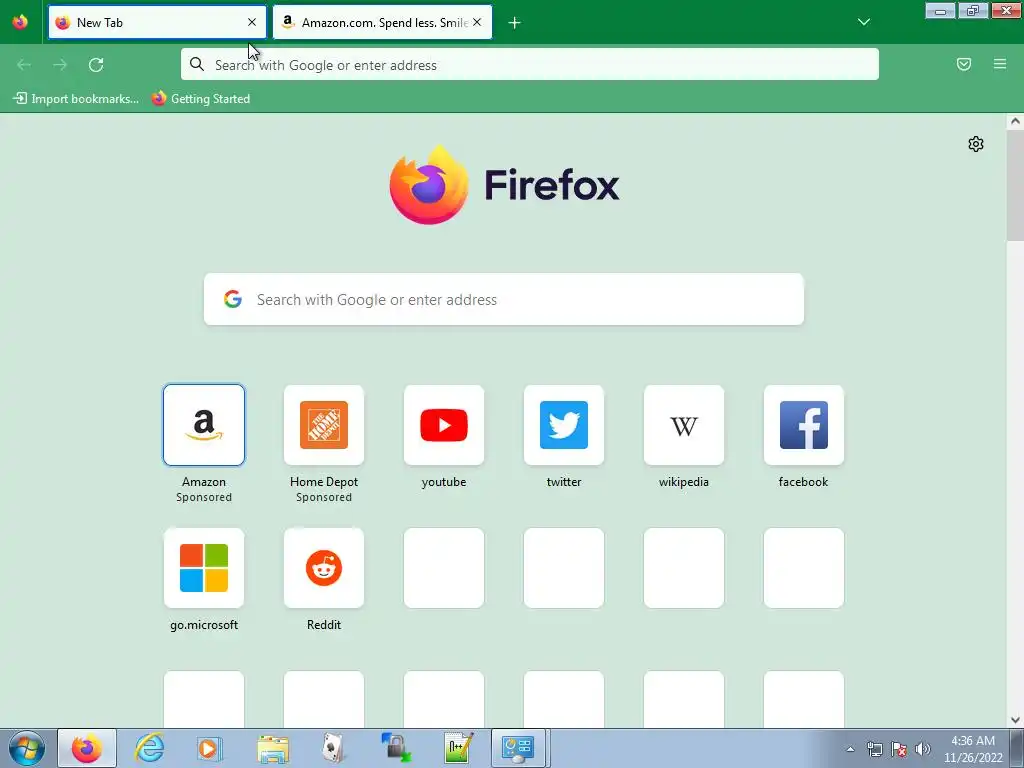
Task: Open the facebook shortcut tile
Action: [804, 425]
